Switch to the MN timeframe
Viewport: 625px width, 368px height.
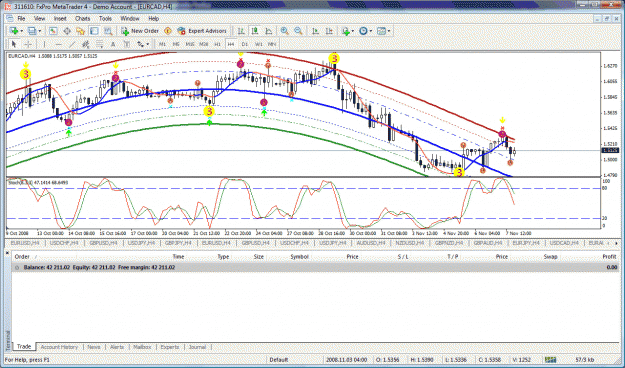click(x=272, y=44)
